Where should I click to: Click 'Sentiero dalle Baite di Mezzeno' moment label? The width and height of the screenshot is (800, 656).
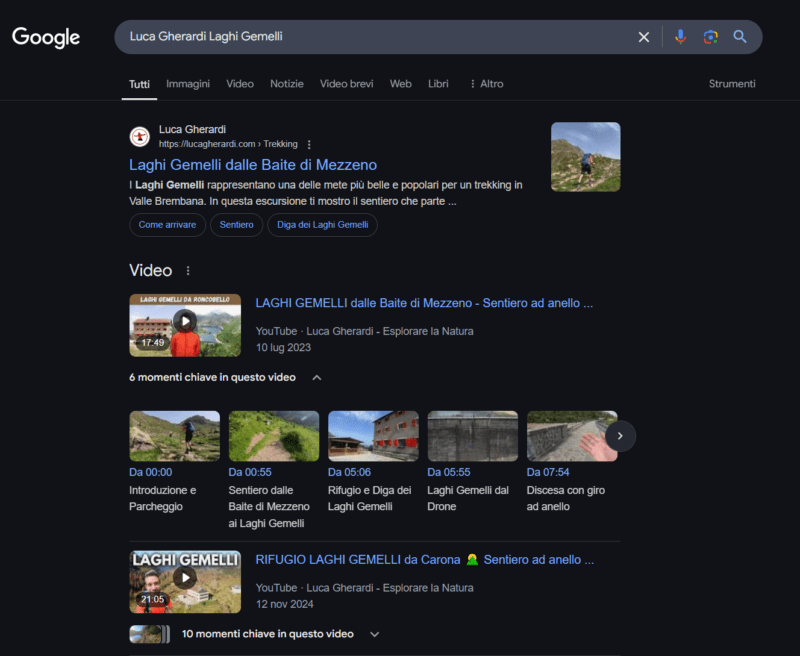(269, 507)
